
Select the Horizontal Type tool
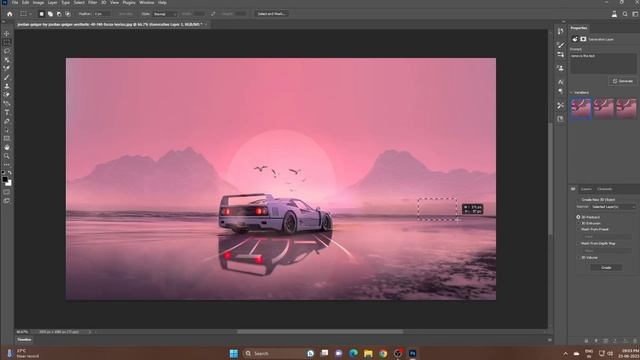[x=7, y=112]
